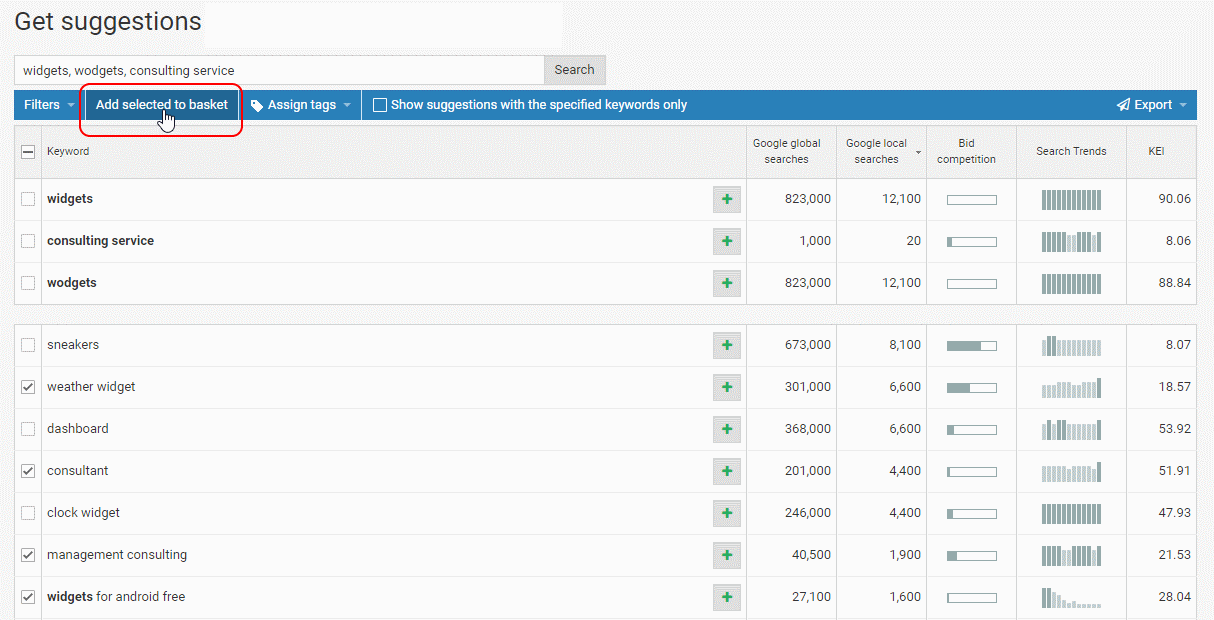Open the Filters dropdown
Screen dimensions: 1214x620
[49, 105]
